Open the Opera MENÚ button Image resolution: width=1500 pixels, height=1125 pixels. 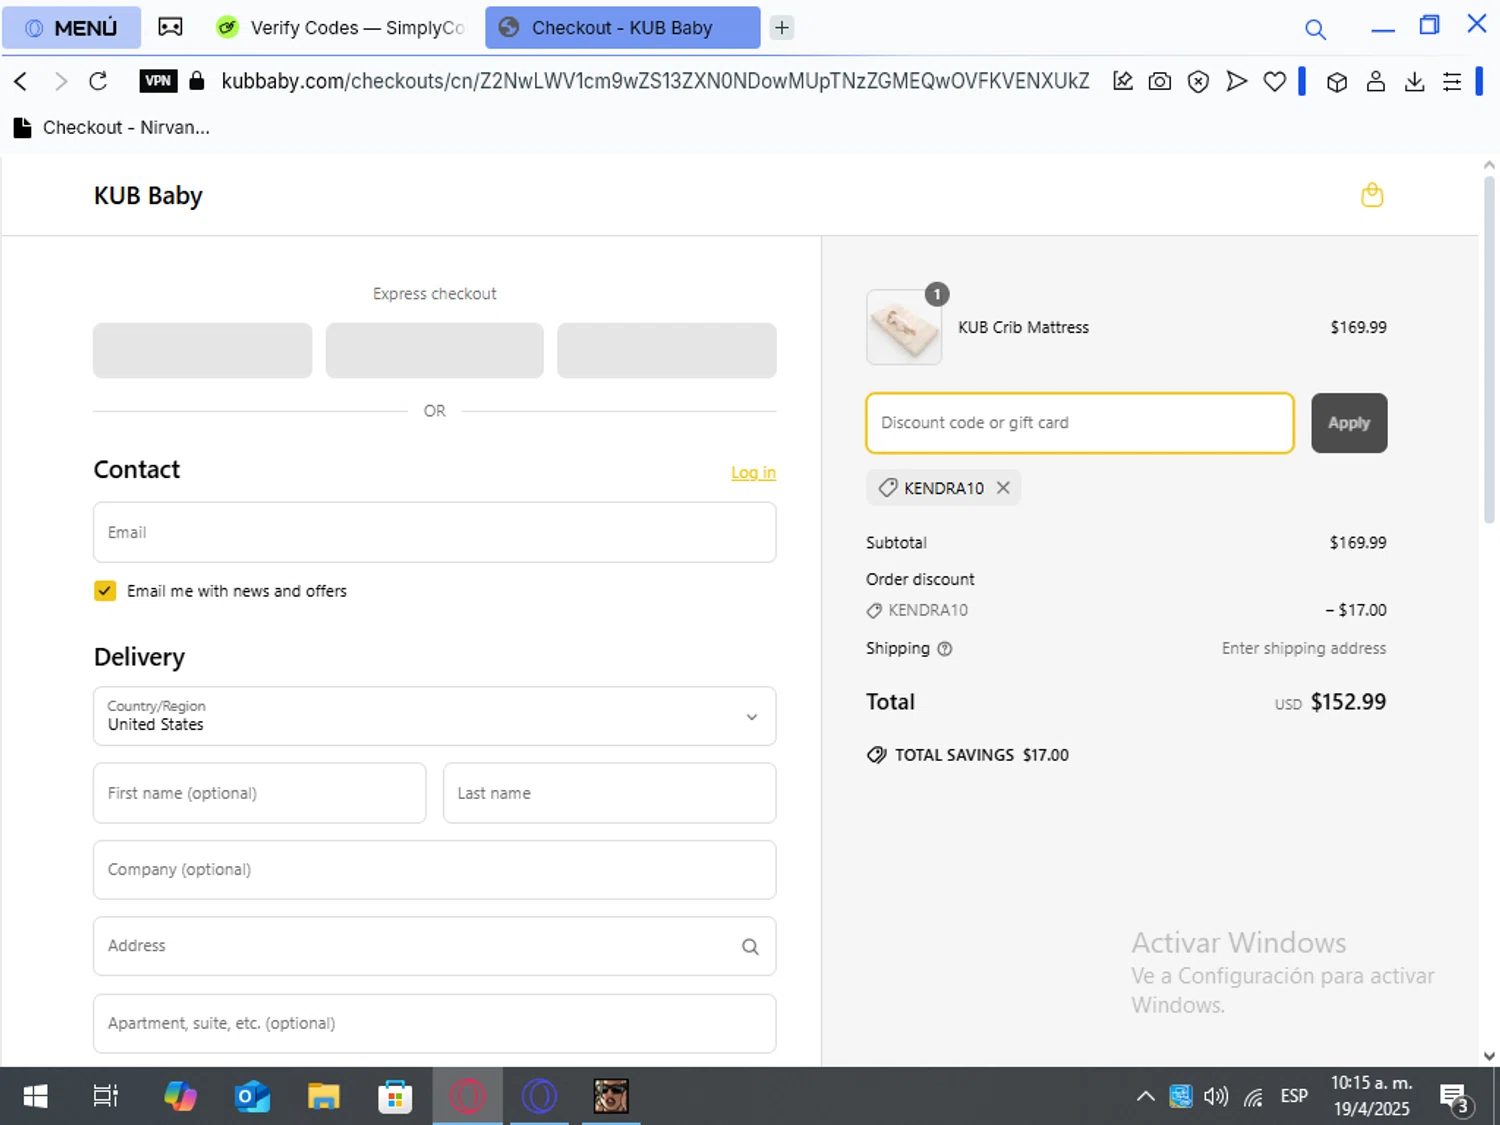(71, 28)
